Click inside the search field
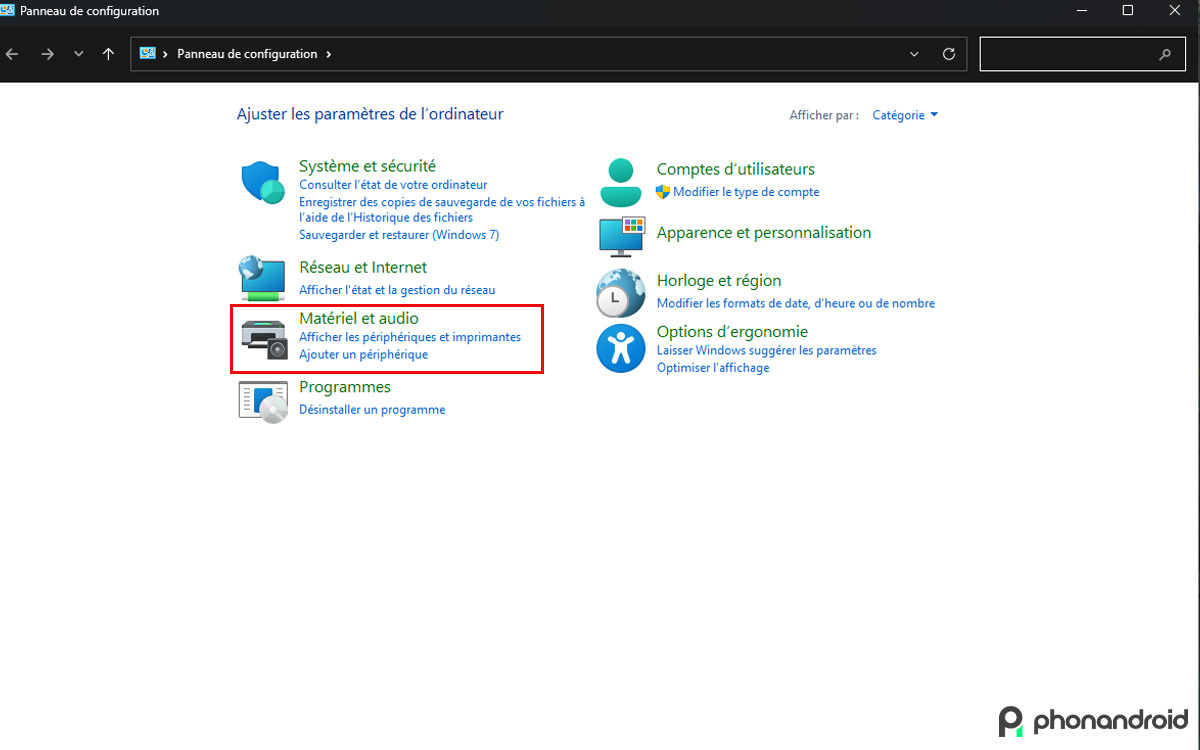Viewport: 1200px width, 750px height. (1070, 53)
